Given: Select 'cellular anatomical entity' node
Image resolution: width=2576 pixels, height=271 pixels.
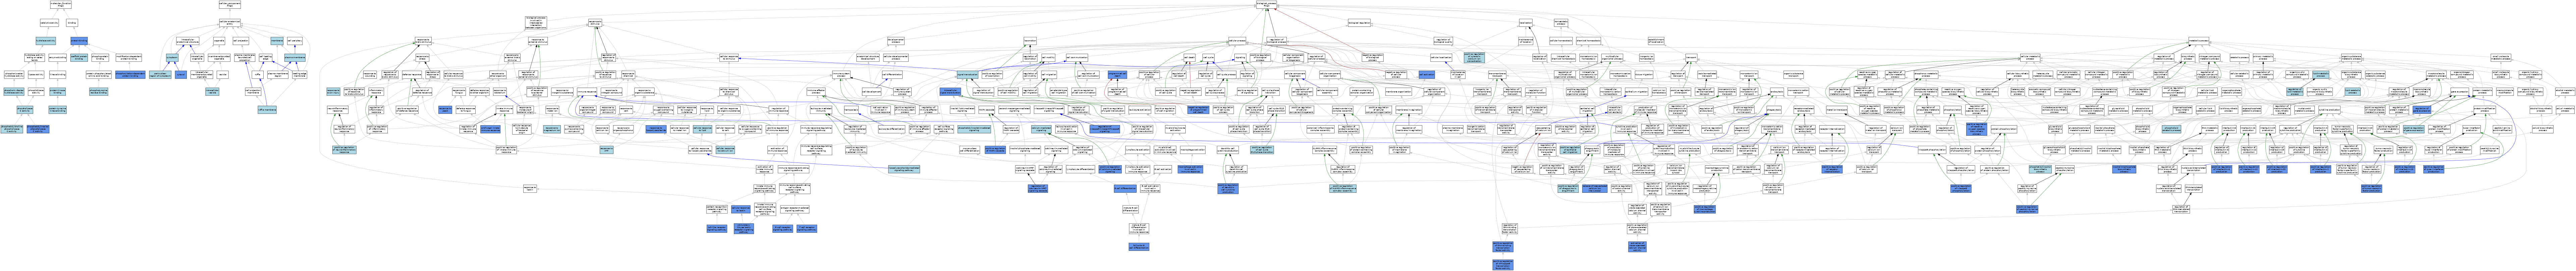Looking at the screenshot, I should click(x=230, y=23).
